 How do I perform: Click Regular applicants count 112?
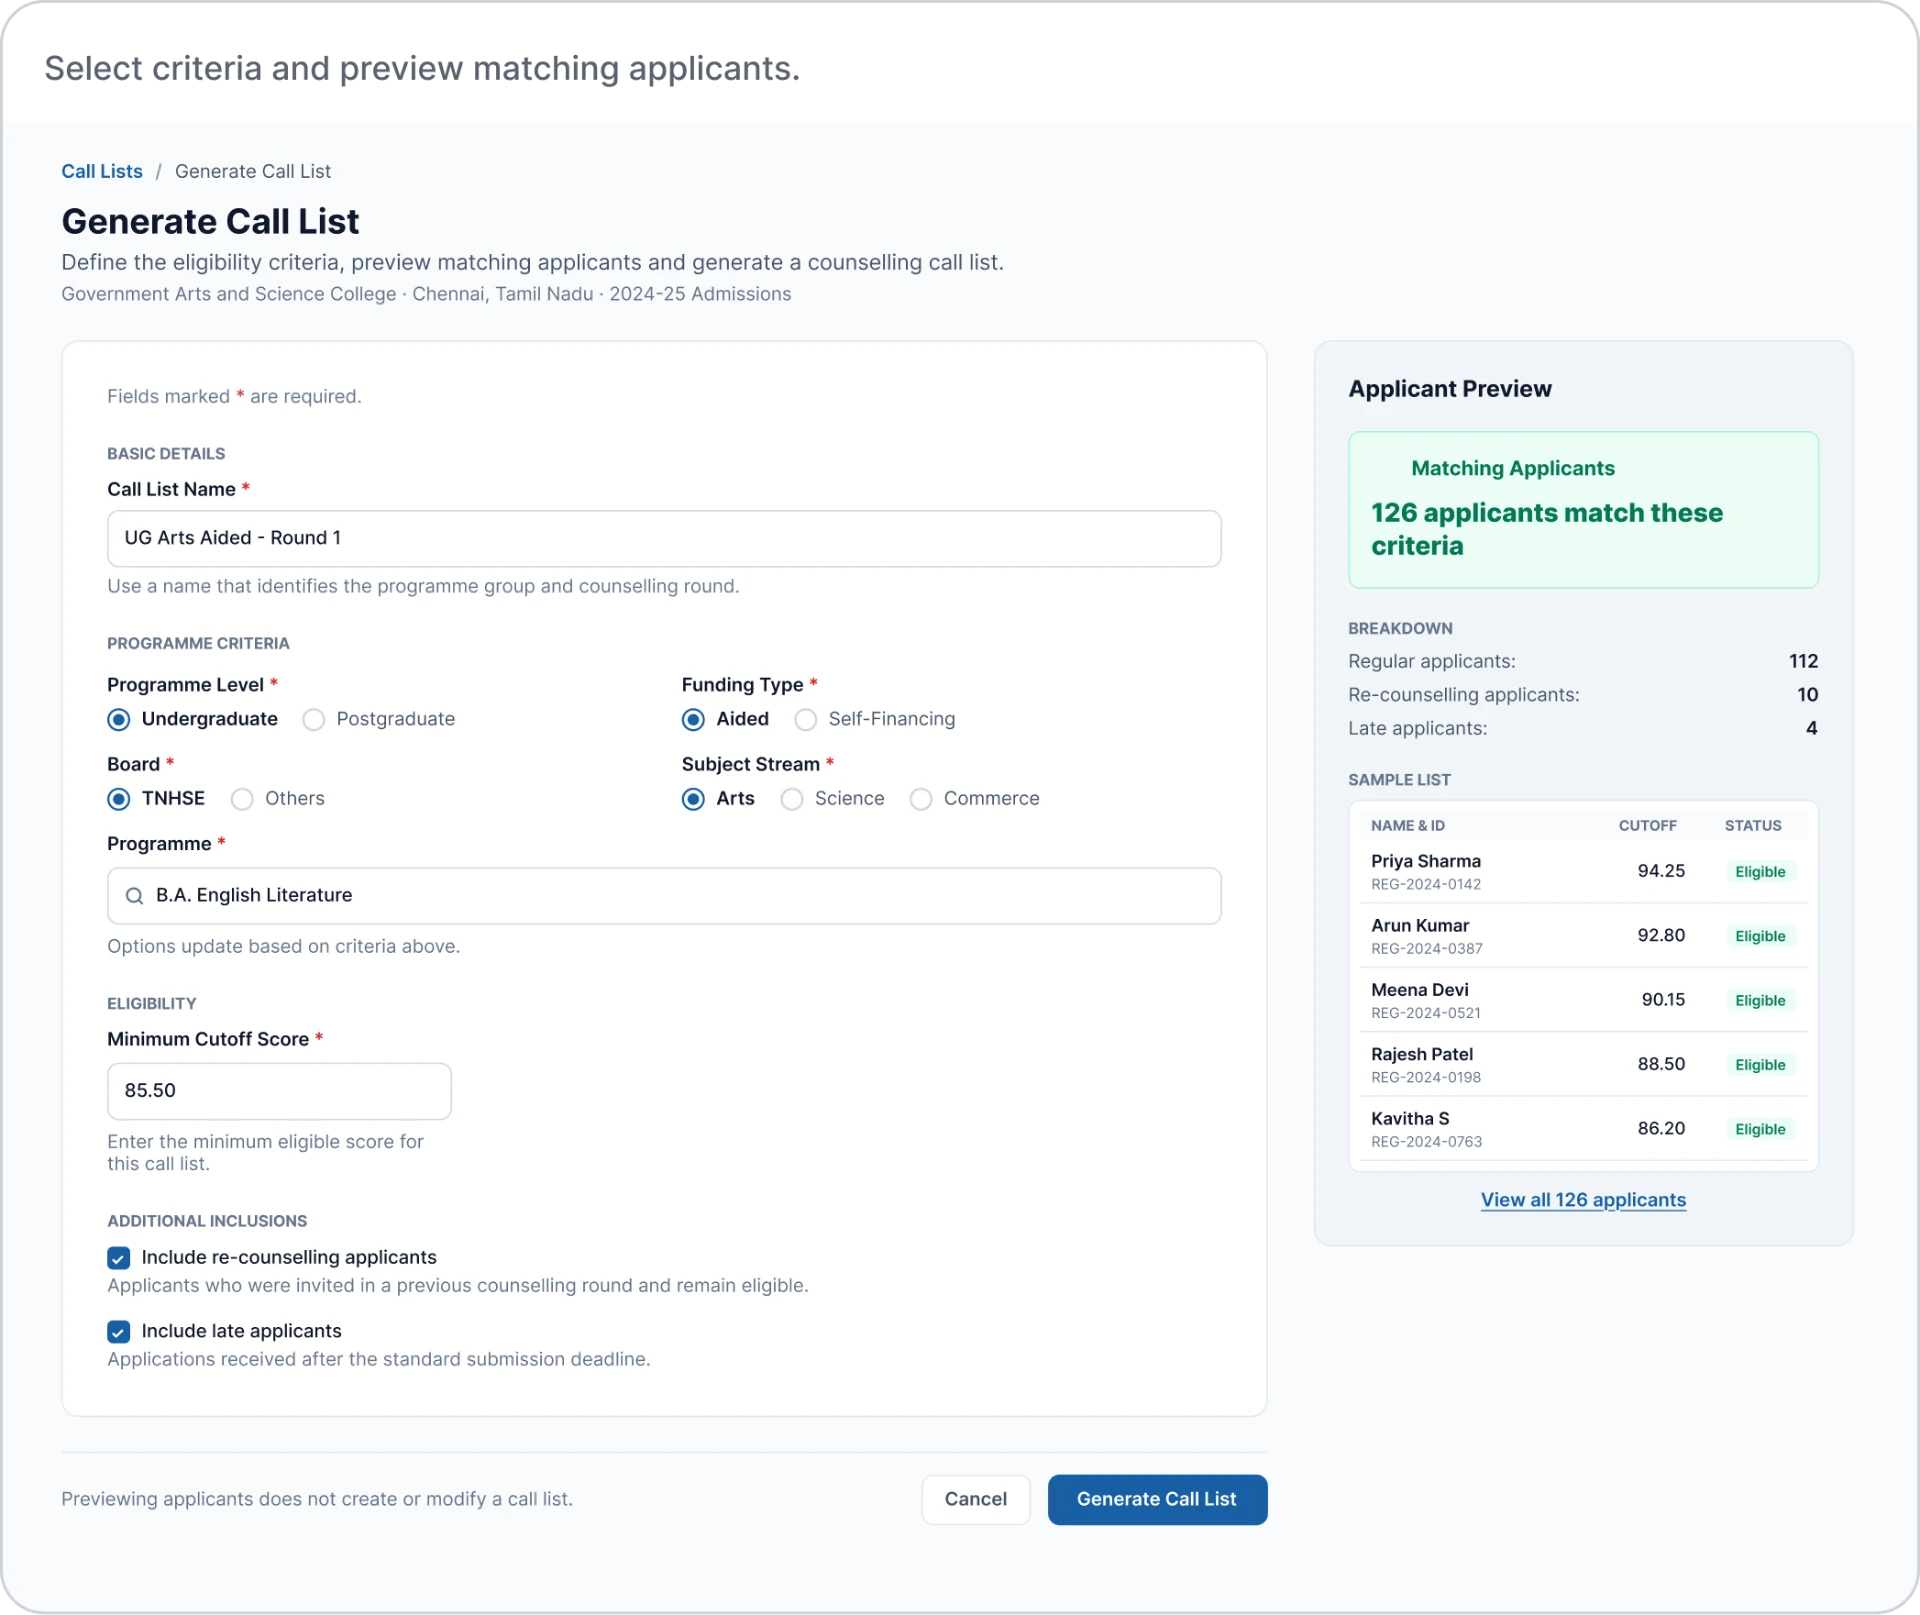(1803, 661)
